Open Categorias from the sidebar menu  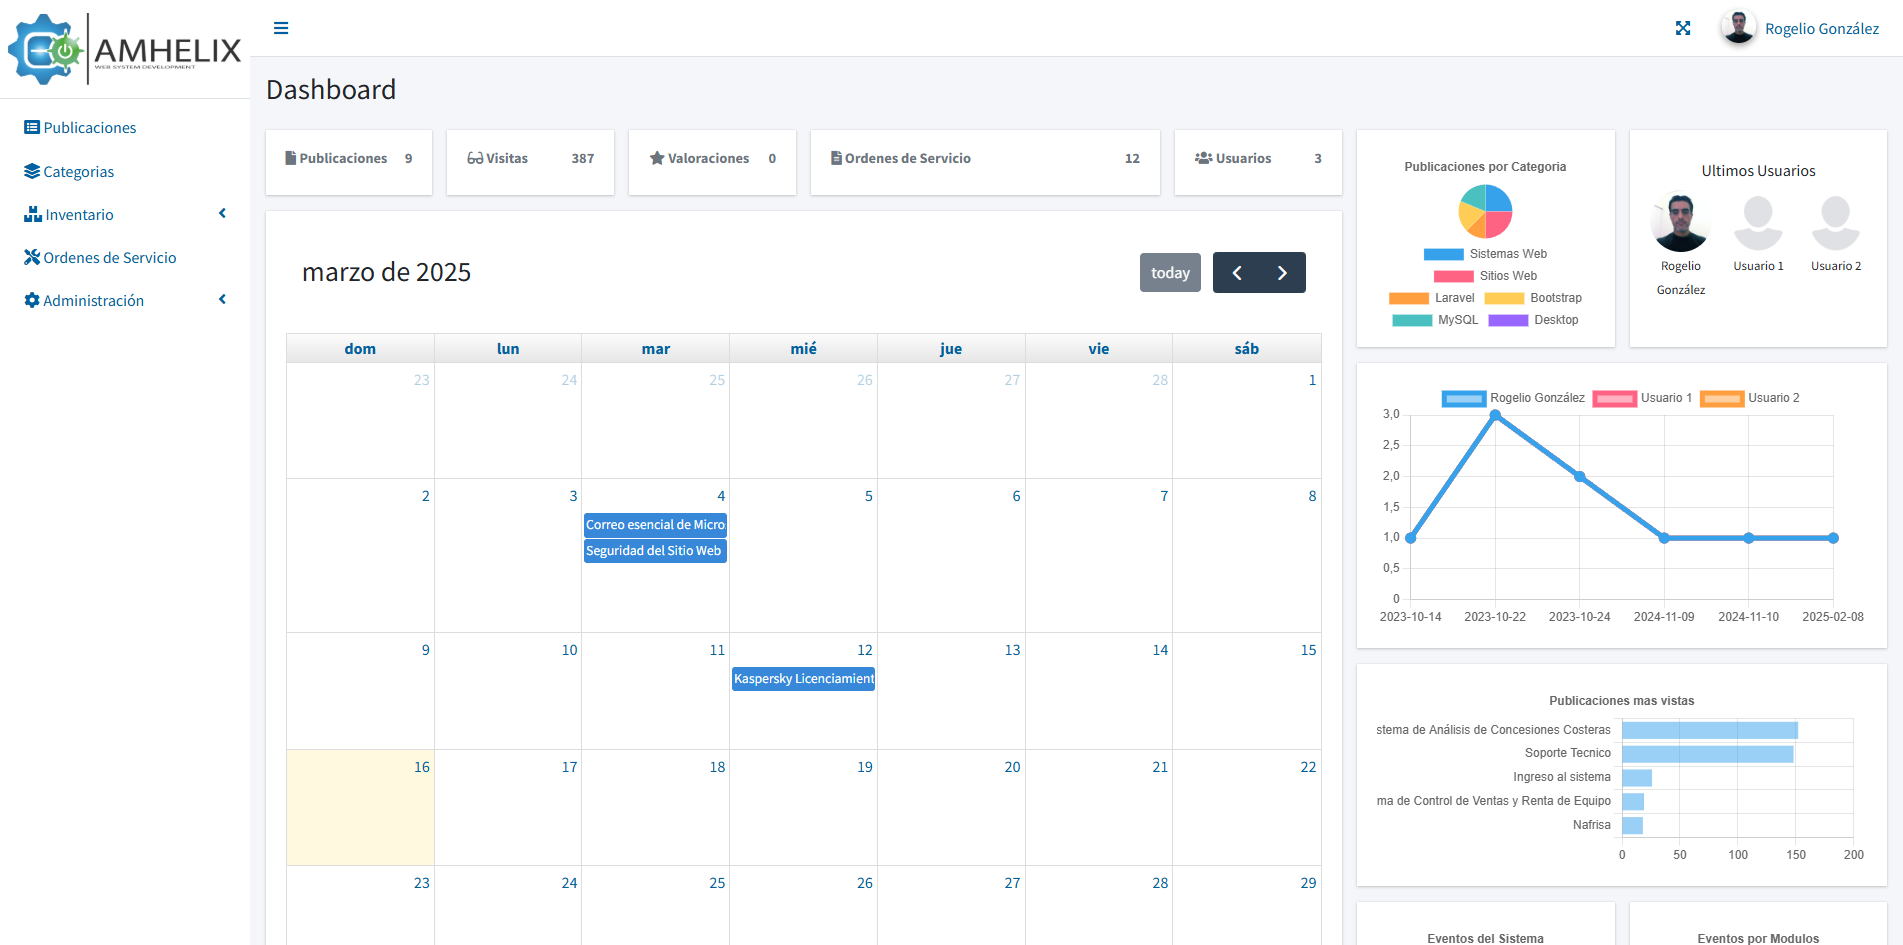[x=79, y=172]
